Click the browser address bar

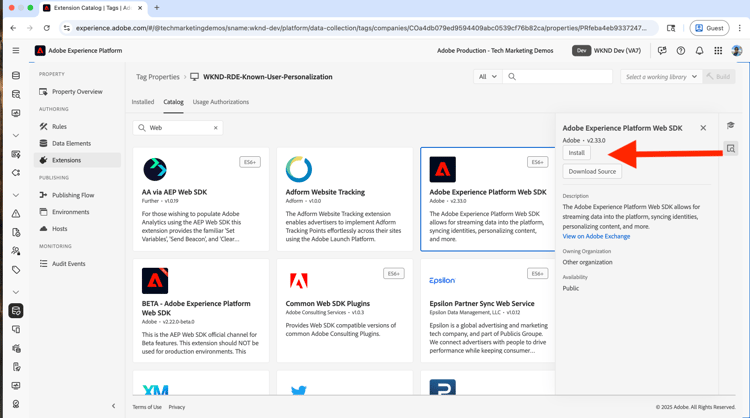[x=359, y=28]
